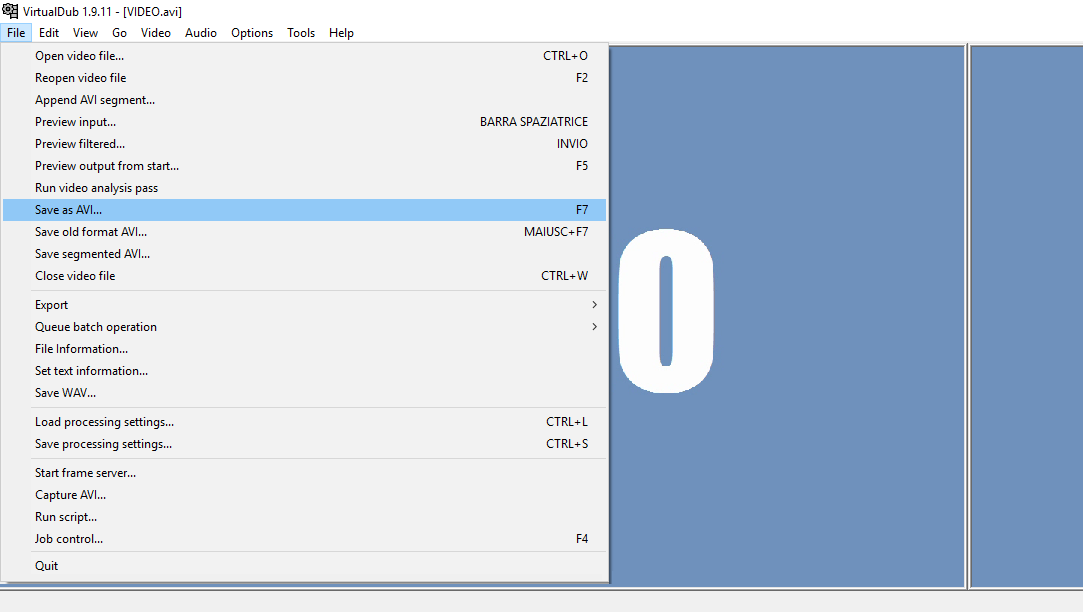Viewport: 1083px width, 612px height.
Task: Choose Save segmented AVI...
Action: point(305,254)
